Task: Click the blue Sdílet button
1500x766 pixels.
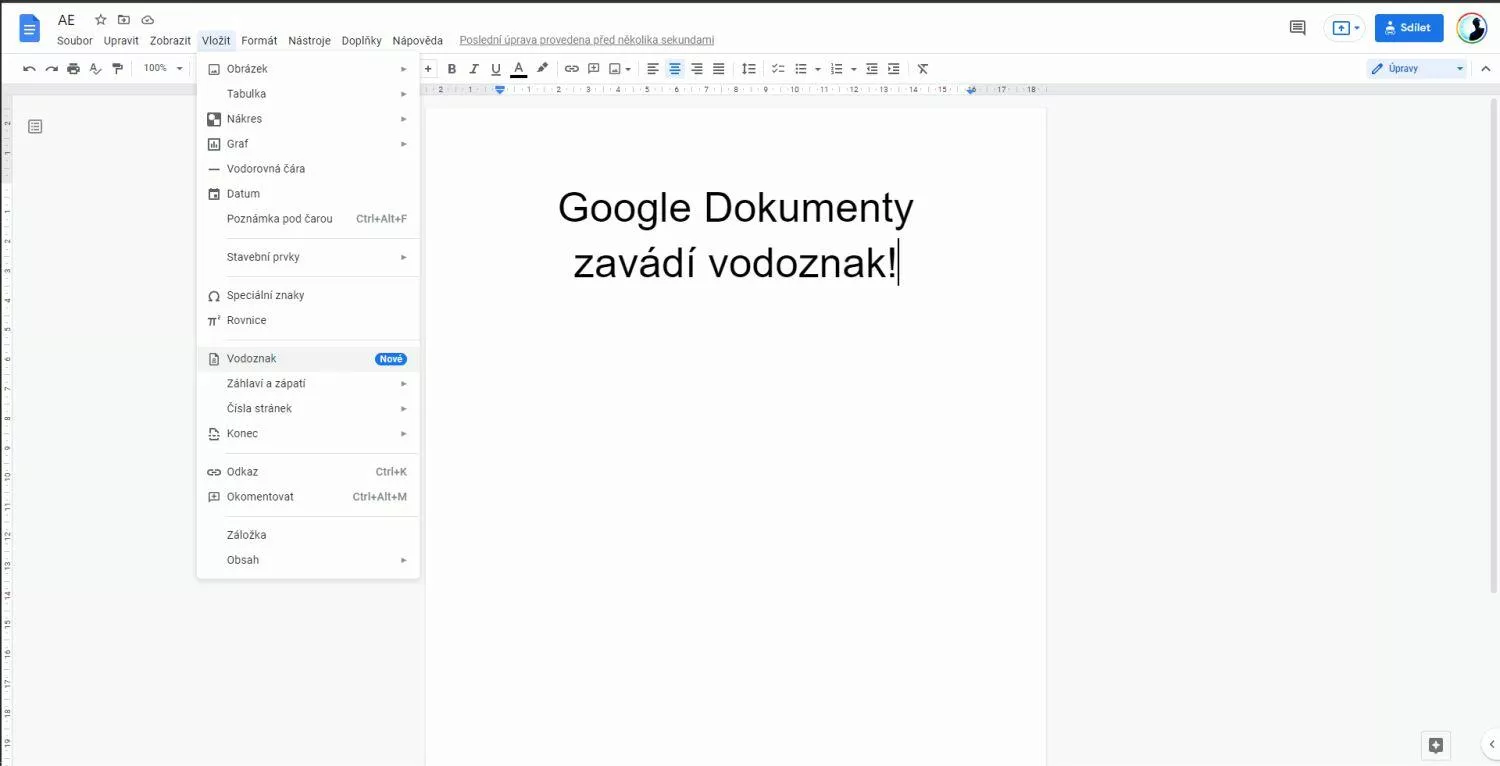Action: click(x=1409, y=28)
